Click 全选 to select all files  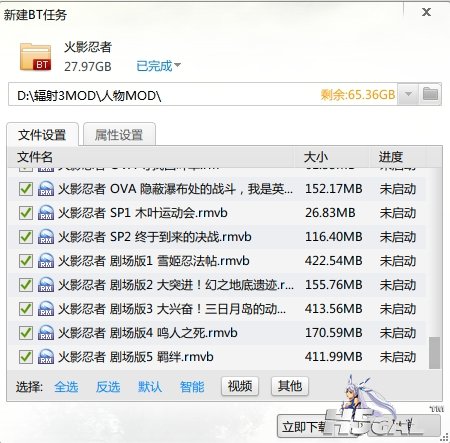tap(66, 387)
